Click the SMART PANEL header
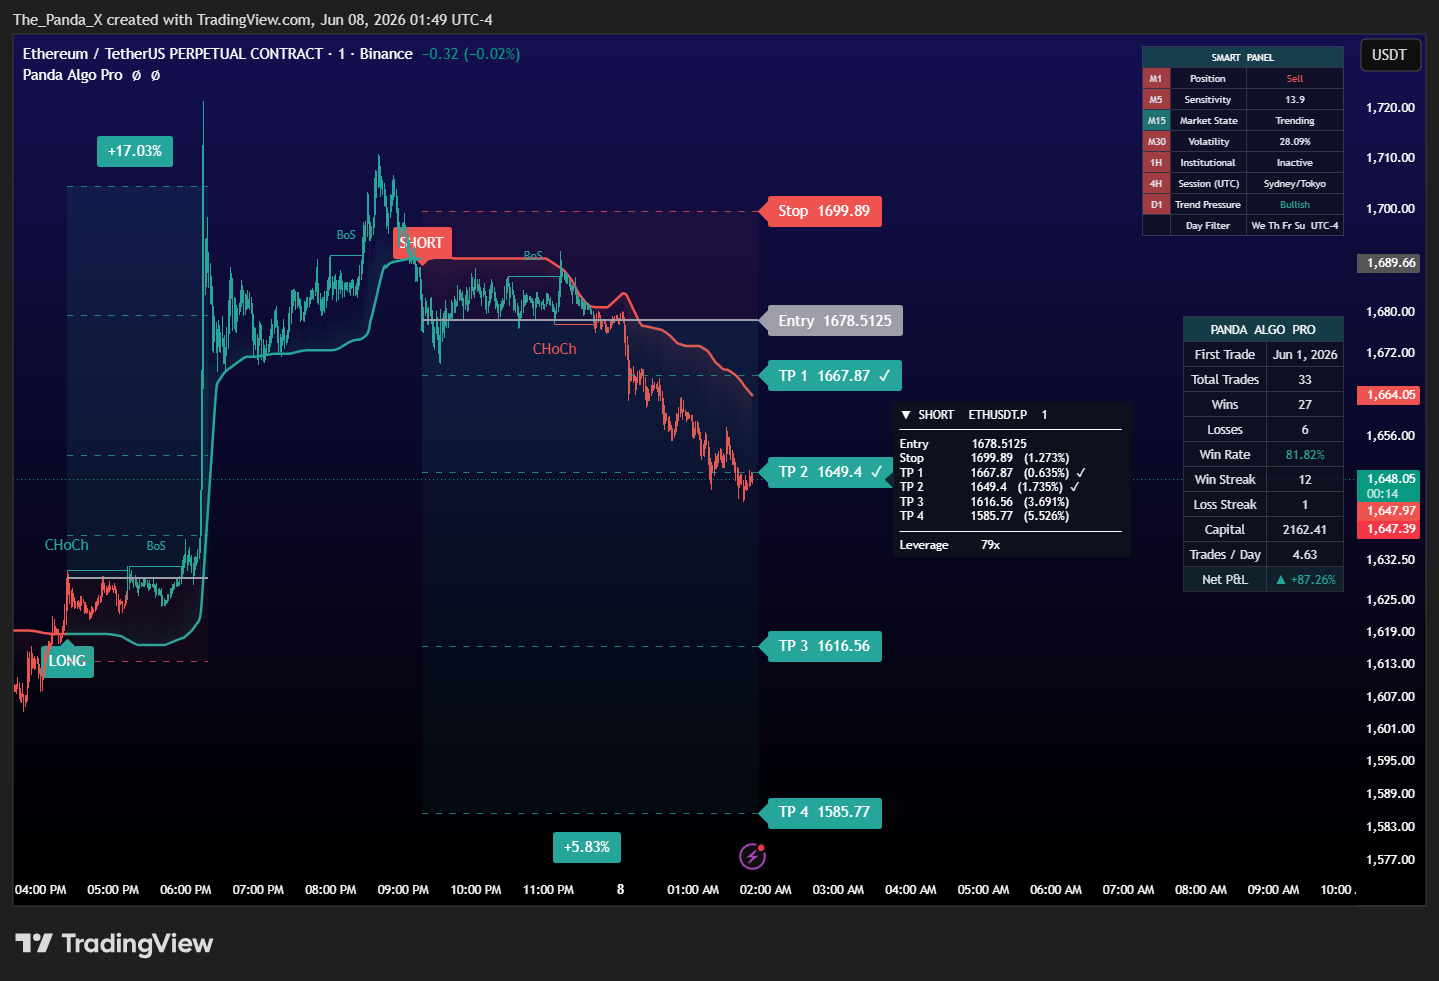Viewport: 1439px width, 981px height. [x=1243, y=57]
